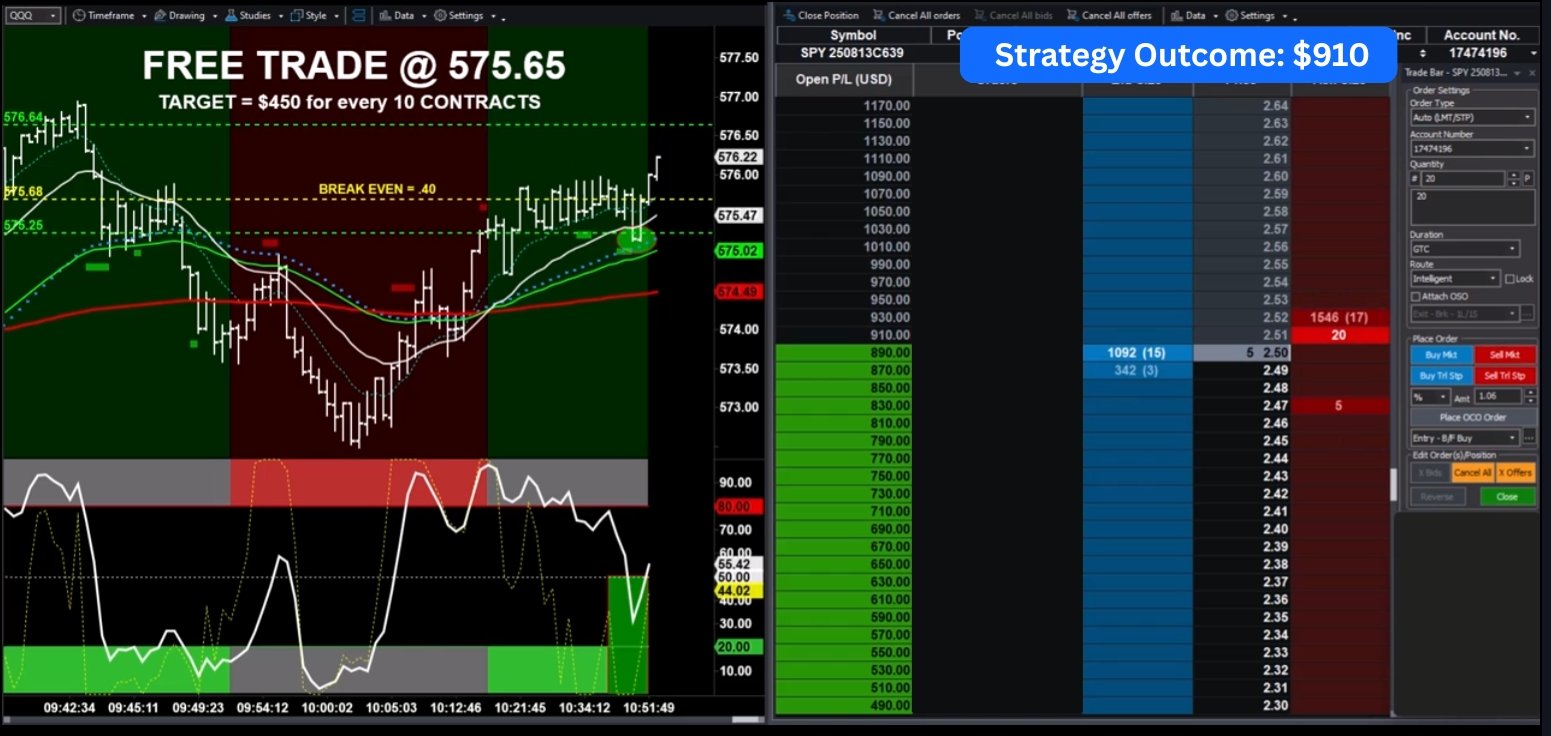Viewport: 1551px width, 736px height.
Task: Click the Cancel All offers icon
Action: (1072, 16)
